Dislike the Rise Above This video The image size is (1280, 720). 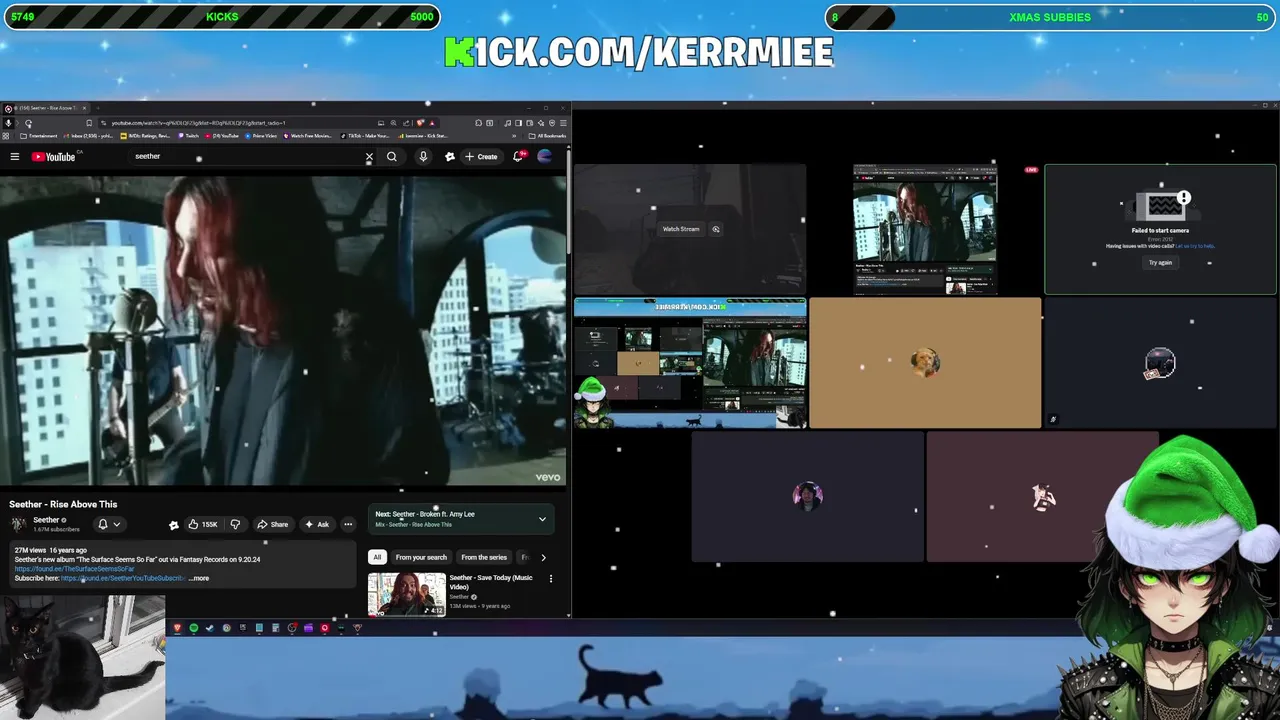(x=235, y=524)
